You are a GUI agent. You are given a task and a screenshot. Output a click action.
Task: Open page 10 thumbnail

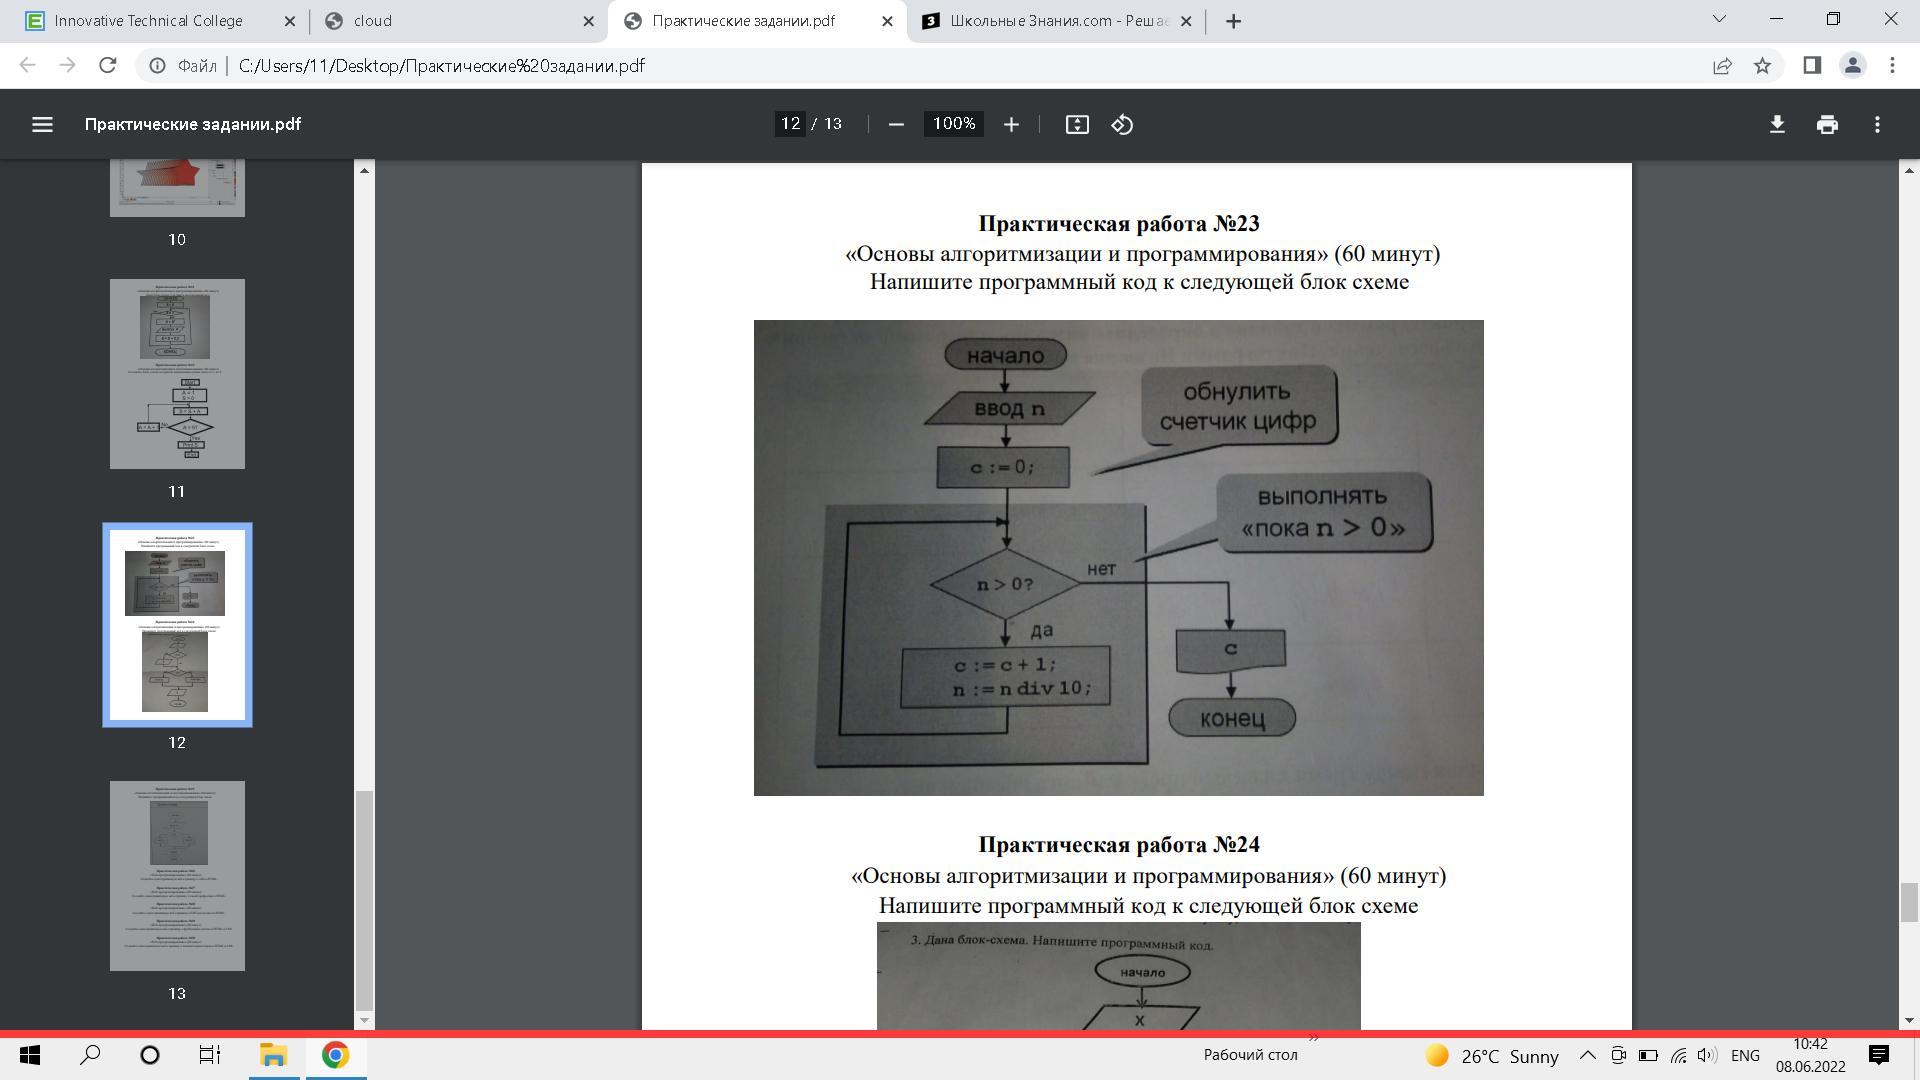click(x=177, y=188)
